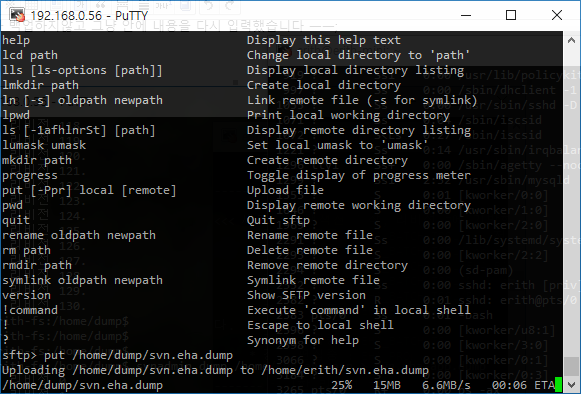Click 'mkdir path' command
Image resolution: width=581 pixels, height=394 pixels.
[37, 160]
